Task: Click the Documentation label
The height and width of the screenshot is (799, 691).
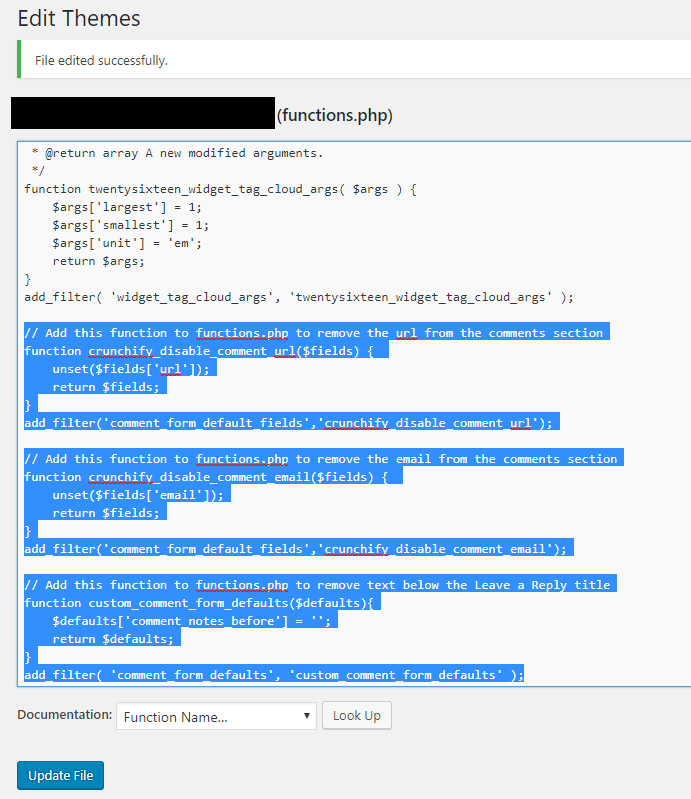Action: tap(64, 715)
